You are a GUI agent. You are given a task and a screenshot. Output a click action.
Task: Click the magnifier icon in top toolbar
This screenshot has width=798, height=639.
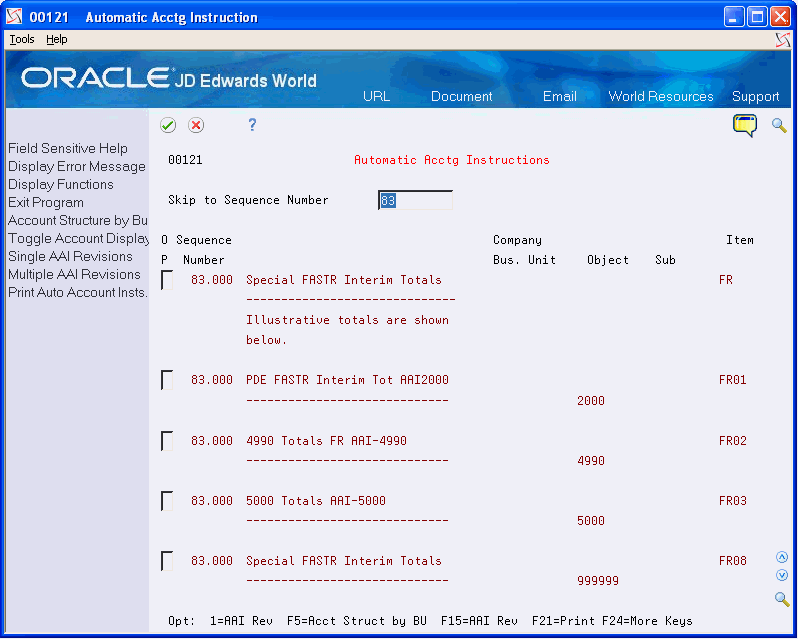click(779, 125)
